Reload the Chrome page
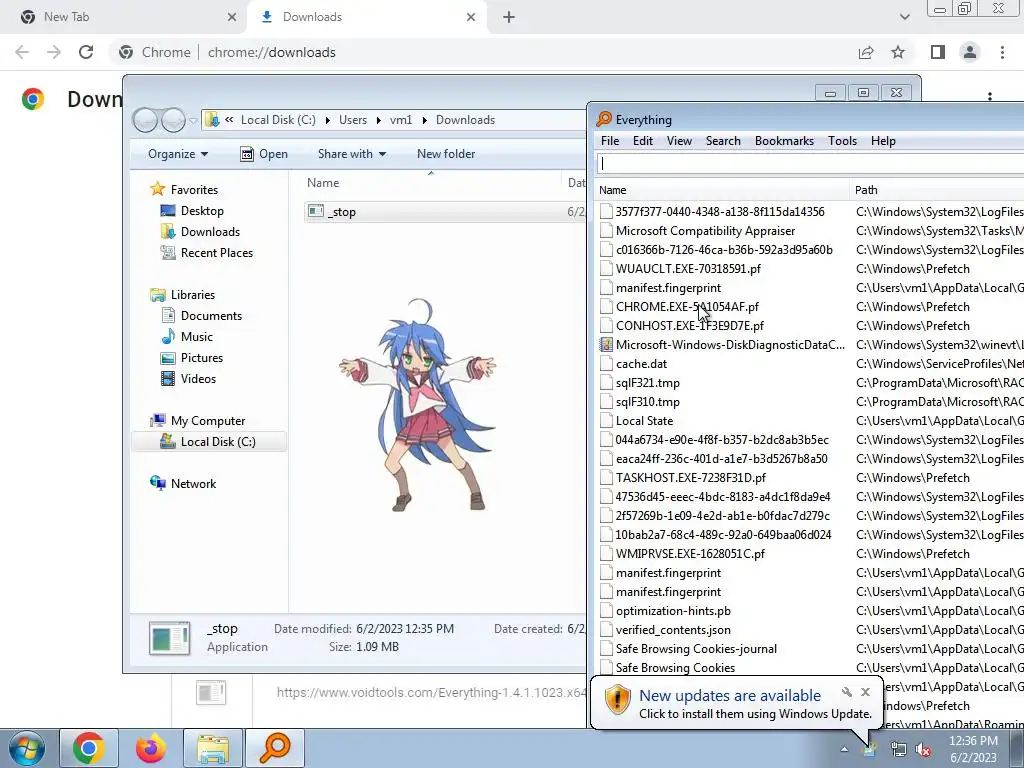This screenshot has width=1024, height=768. [86, 52]
